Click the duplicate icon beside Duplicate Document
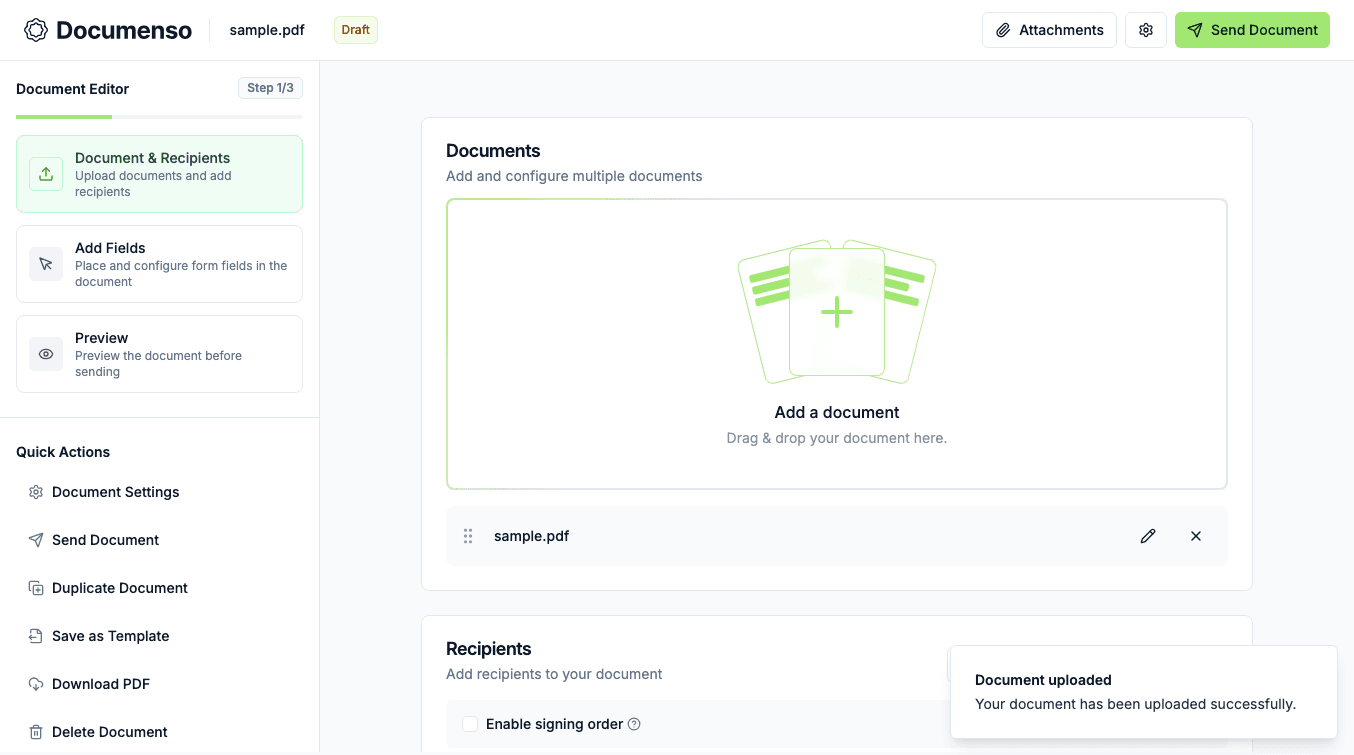 36,588
